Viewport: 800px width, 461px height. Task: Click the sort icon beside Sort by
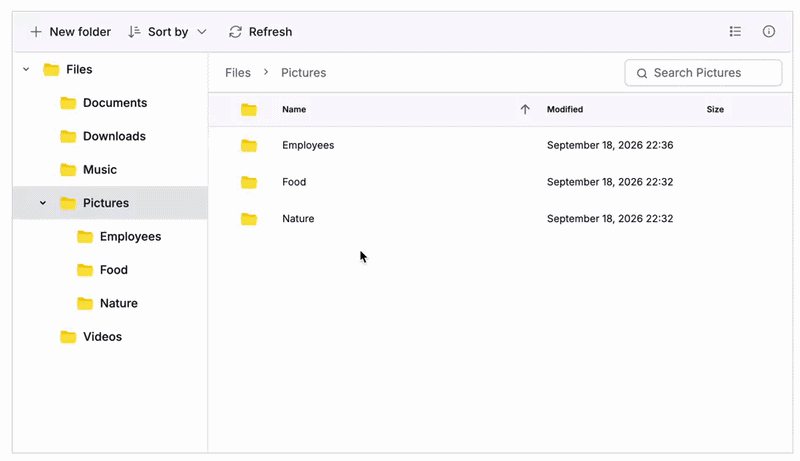pyautogui.click(x=134, y=32)
